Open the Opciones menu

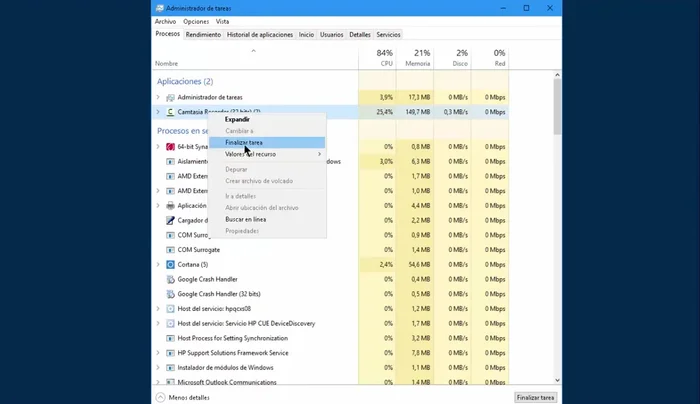click(196, 21)
